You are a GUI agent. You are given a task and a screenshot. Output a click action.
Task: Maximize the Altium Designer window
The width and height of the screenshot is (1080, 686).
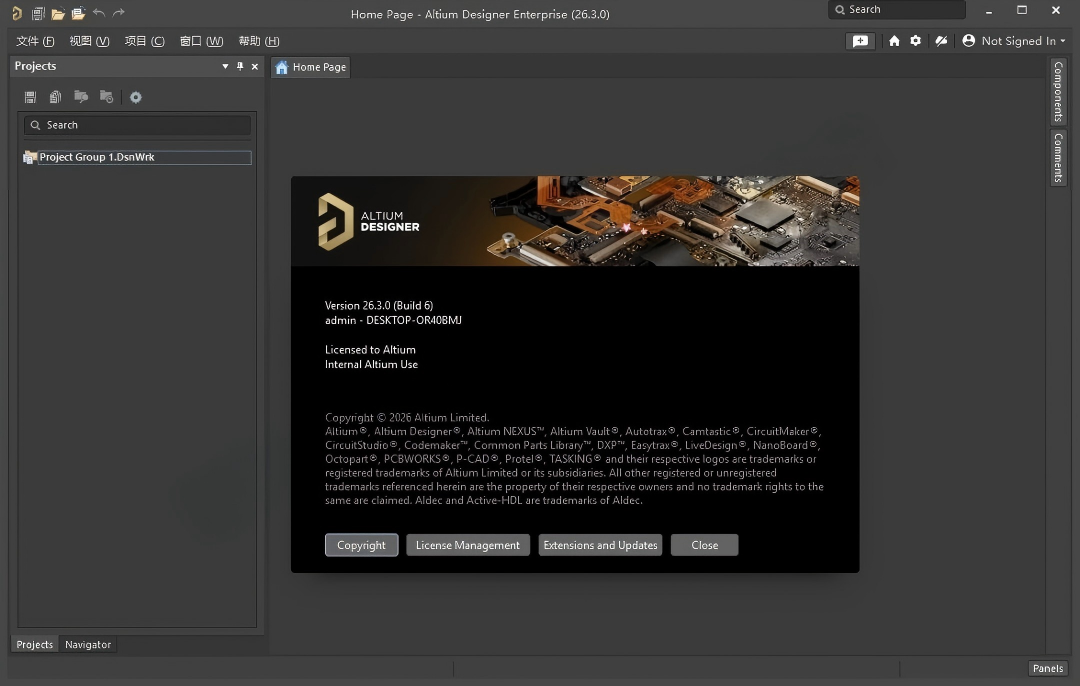1022,10
